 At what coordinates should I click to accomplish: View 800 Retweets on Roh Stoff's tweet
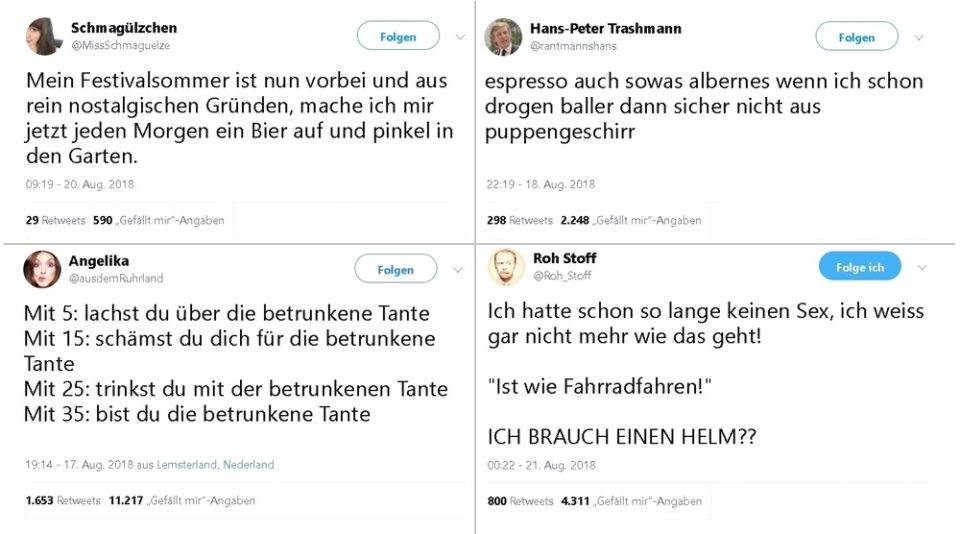coord(520,501)
